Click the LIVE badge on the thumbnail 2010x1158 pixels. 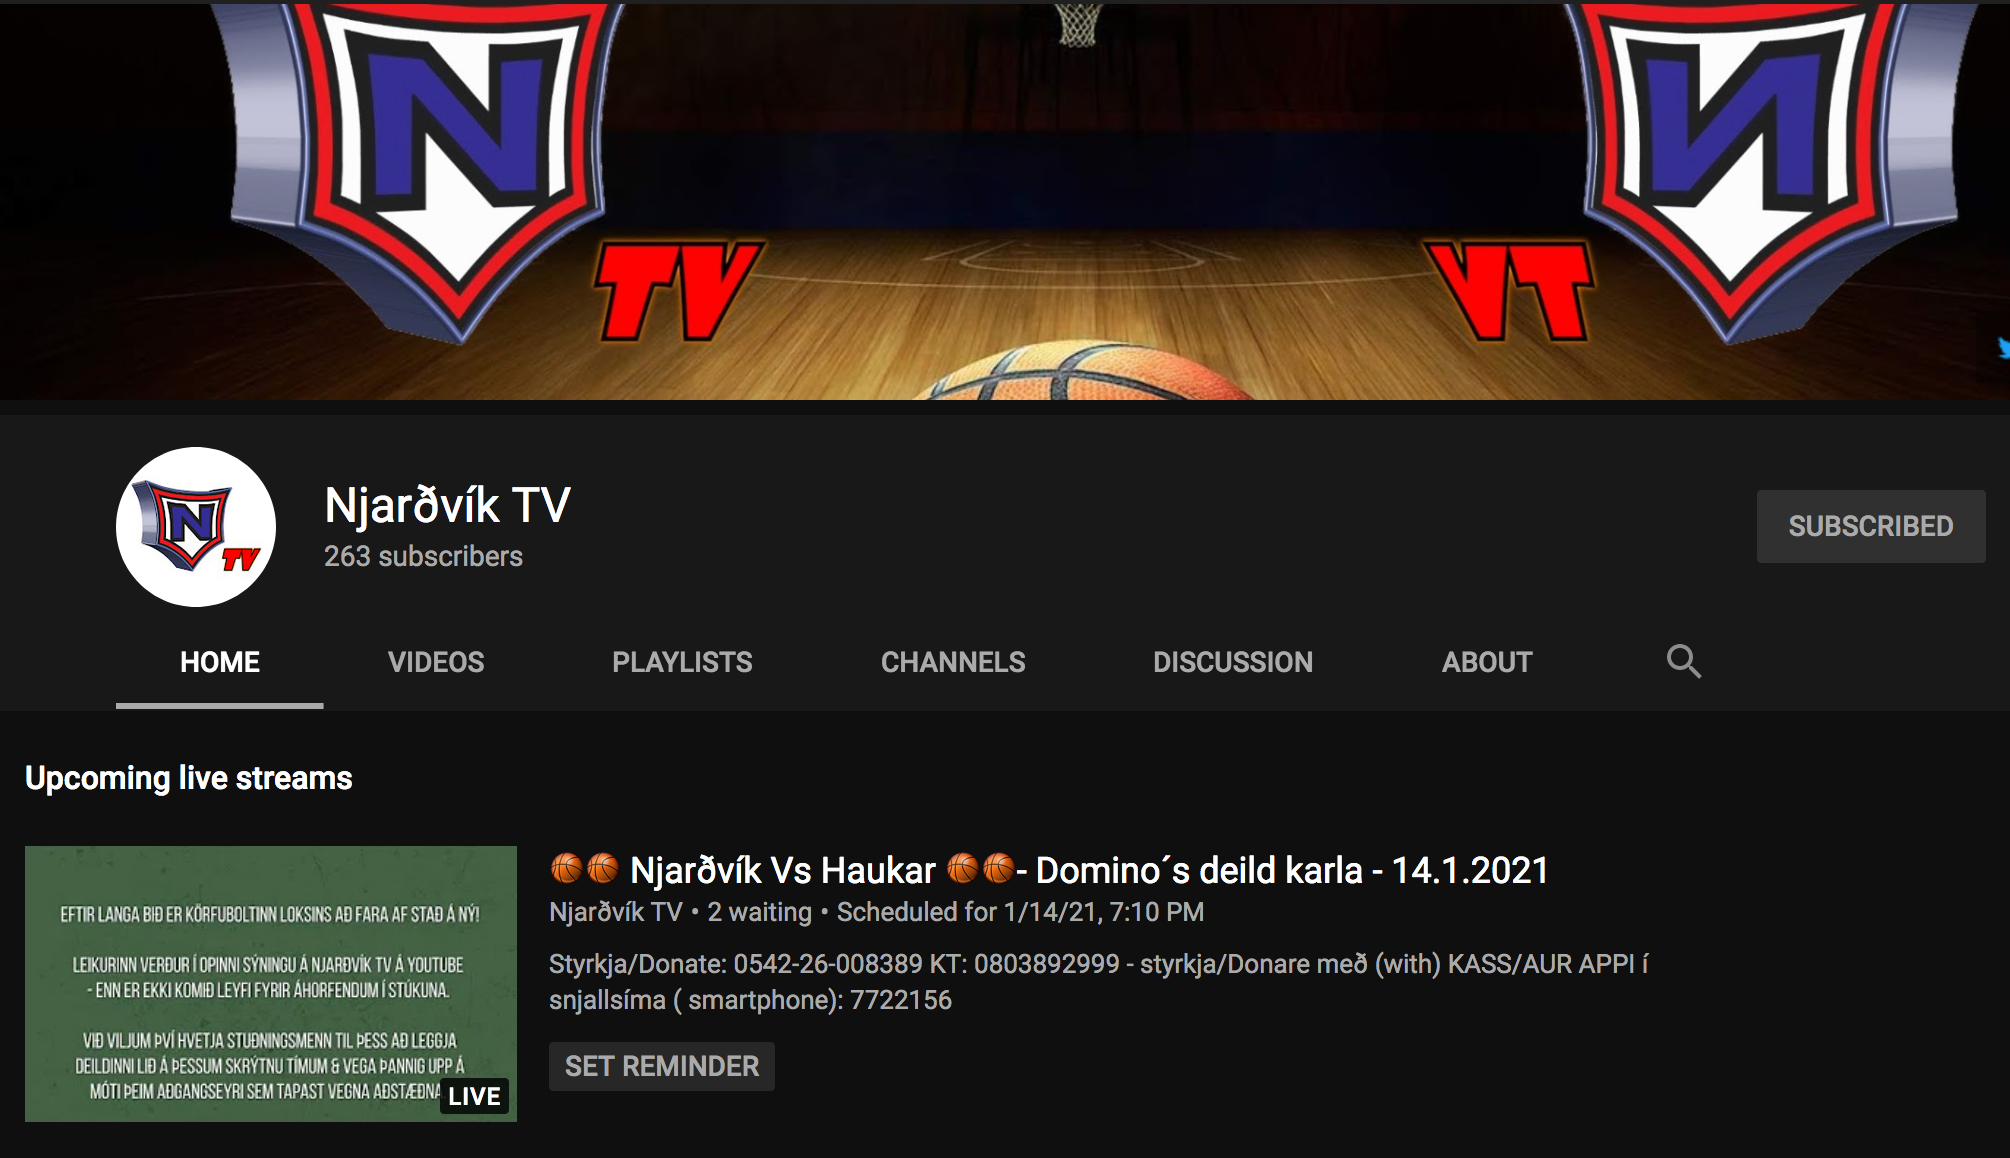tap(474, 1096)
